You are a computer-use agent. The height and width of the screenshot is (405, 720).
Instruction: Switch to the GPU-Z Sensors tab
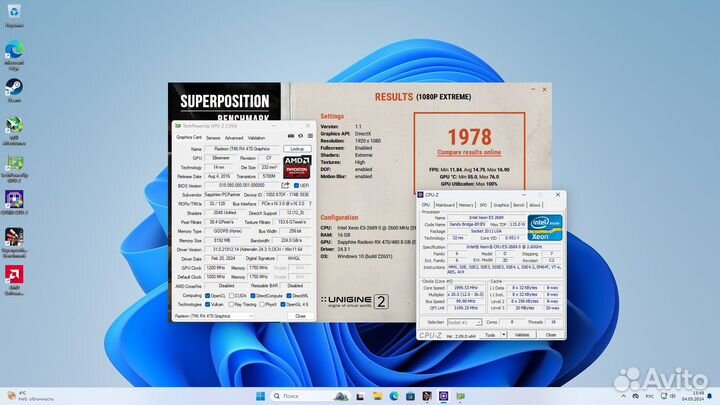[x=213, y=138]
